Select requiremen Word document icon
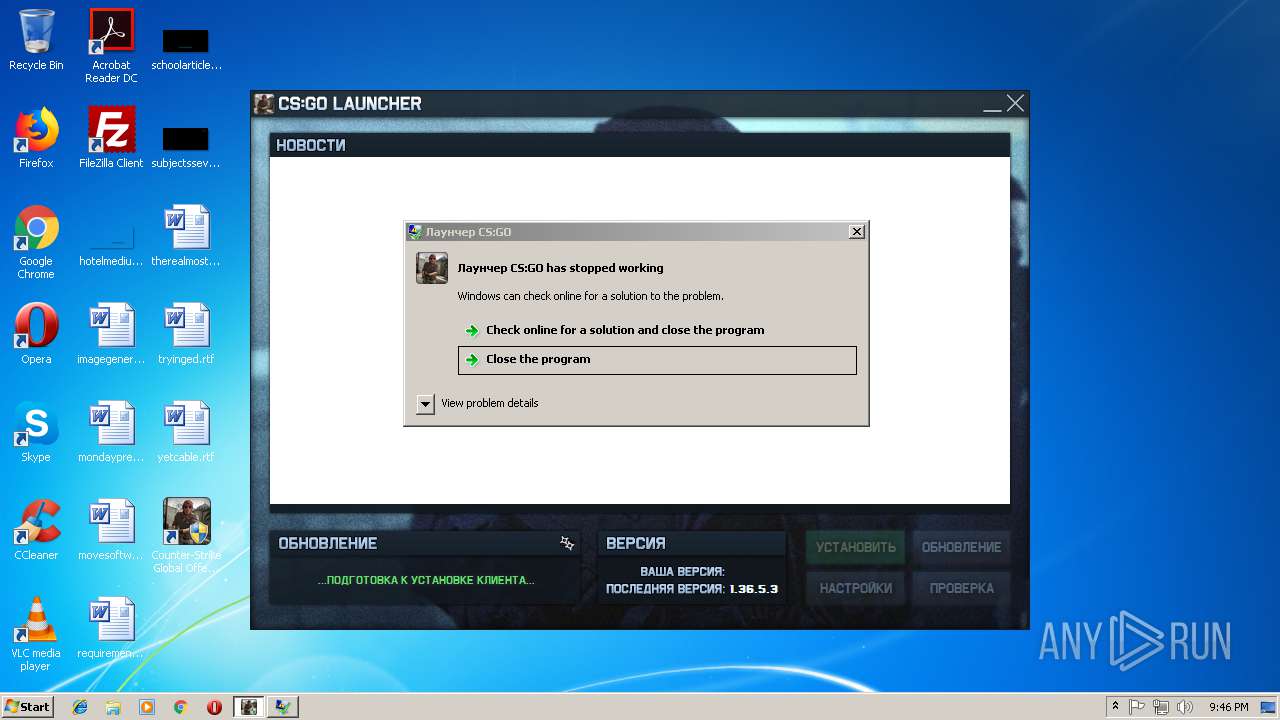 (x=111, y=628)
